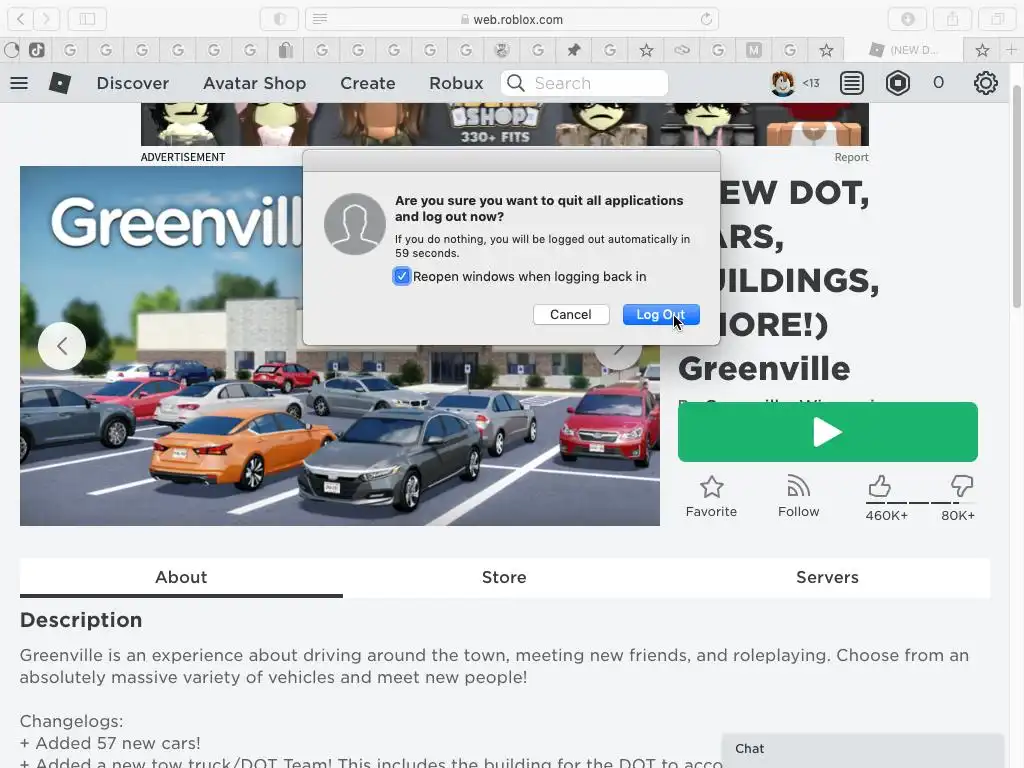Click the Report ad link
The image size is (1024, 768).
tap(851, 157)
